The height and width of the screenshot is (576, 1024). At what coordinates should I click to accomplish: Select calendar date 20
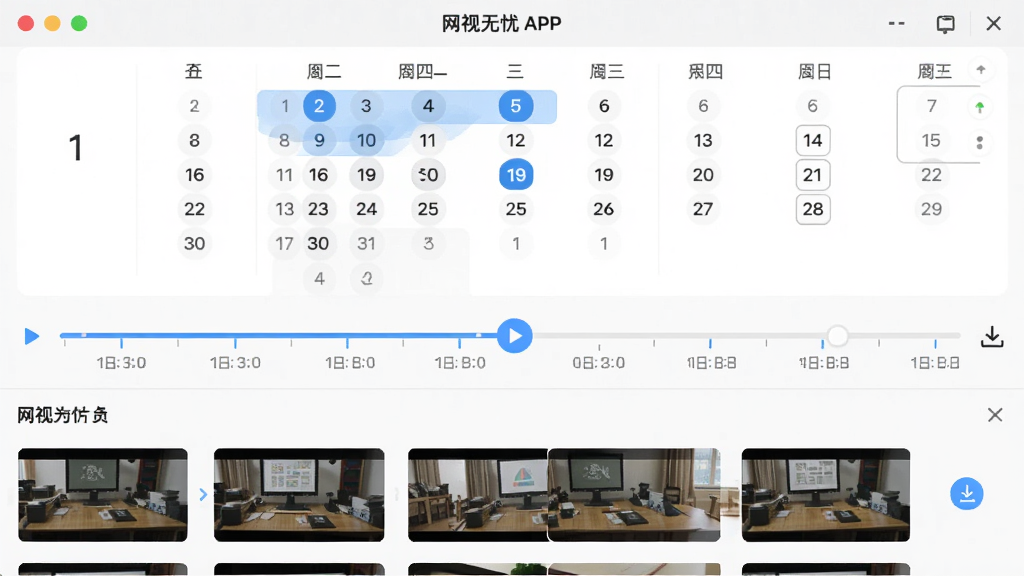click(x=703, y=175)
